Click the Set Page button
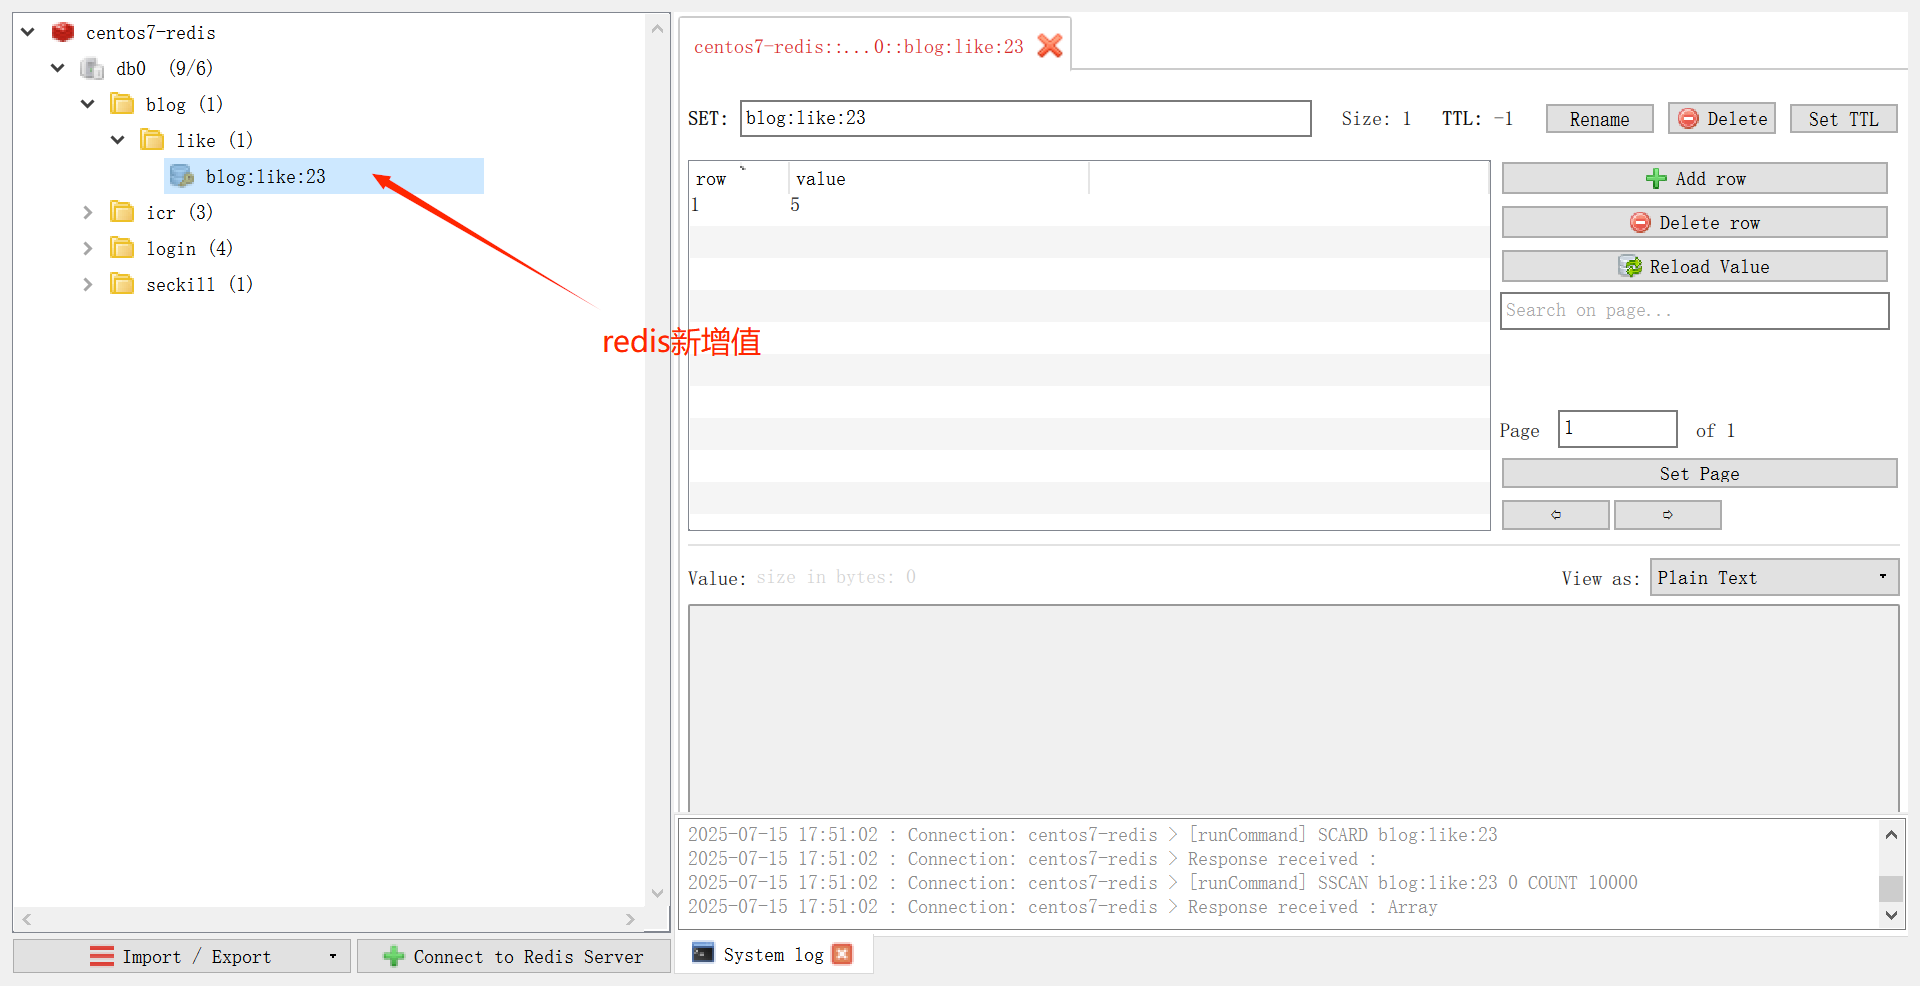1920x986 pixels. (1699, 473)
